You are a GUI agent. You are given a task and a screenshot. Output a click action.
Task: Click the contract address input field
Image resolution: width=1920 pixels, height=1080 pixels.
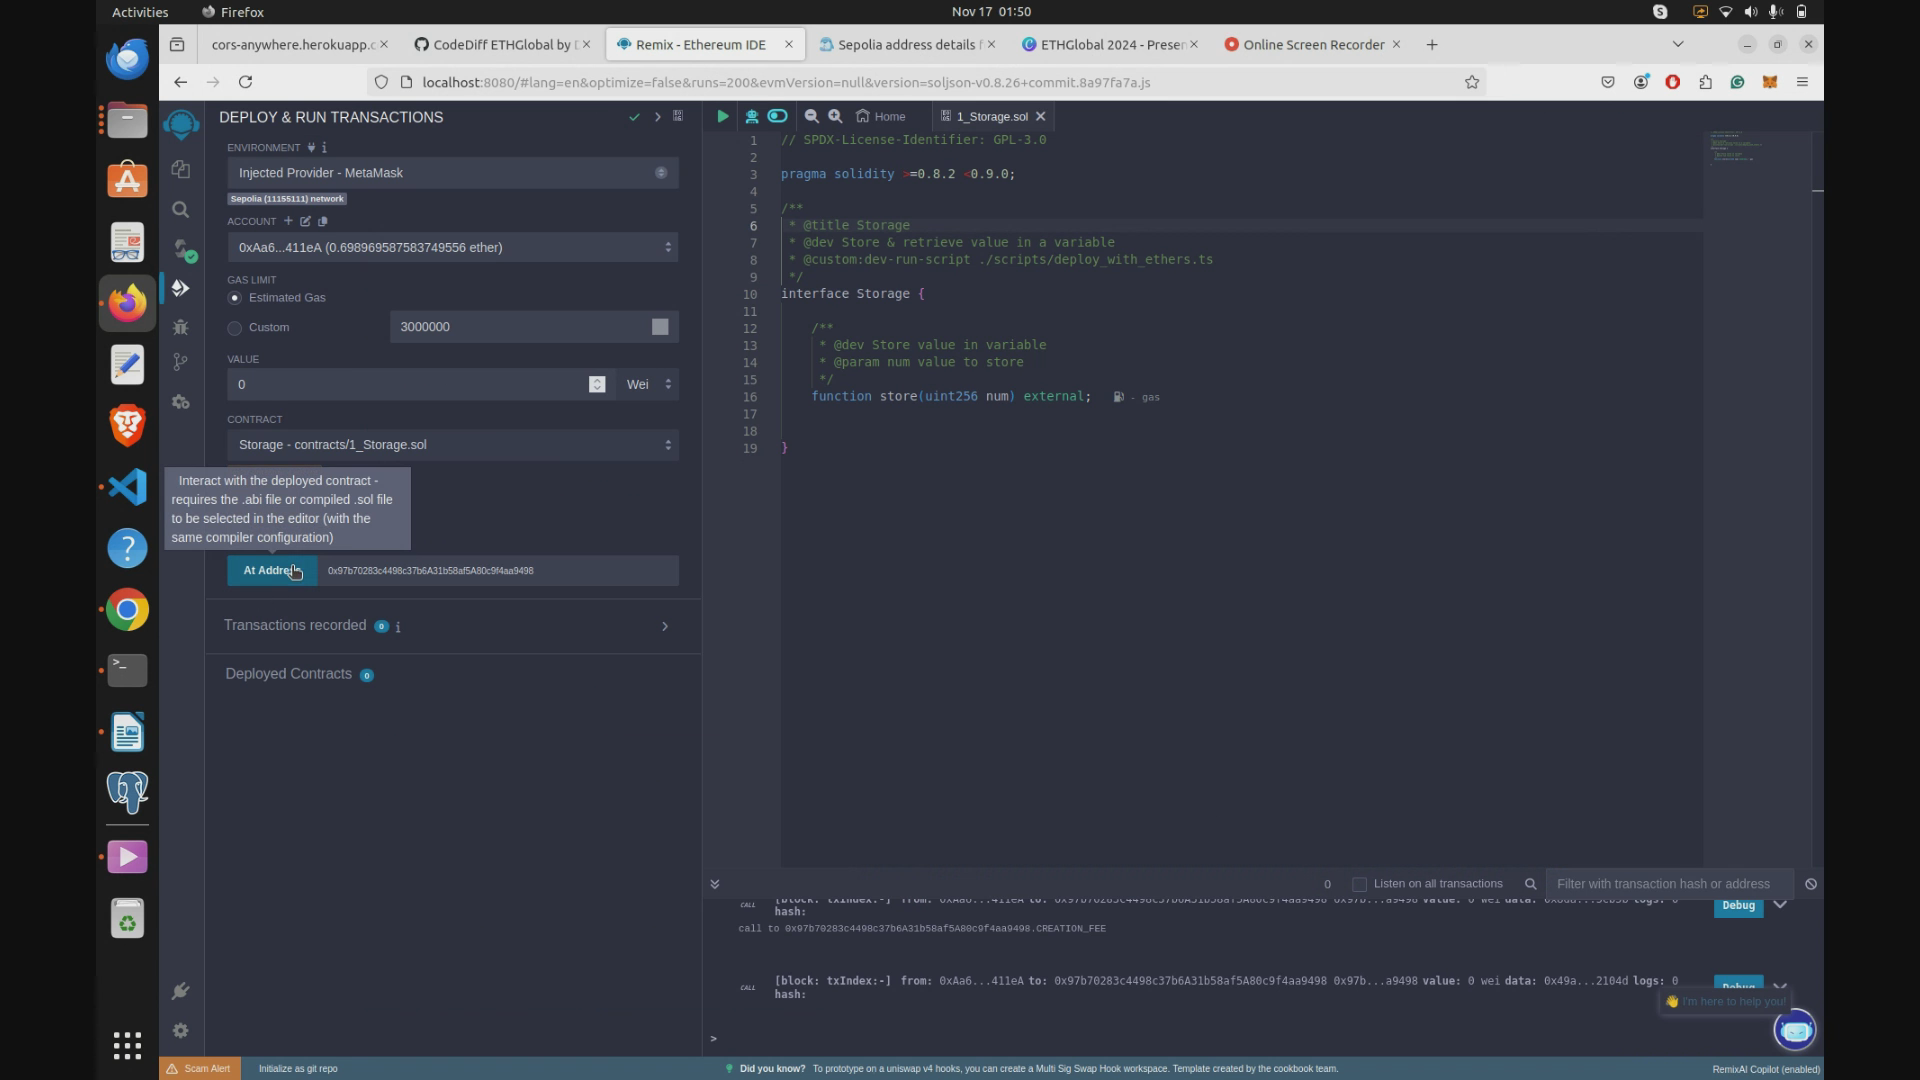pos(498,571)
